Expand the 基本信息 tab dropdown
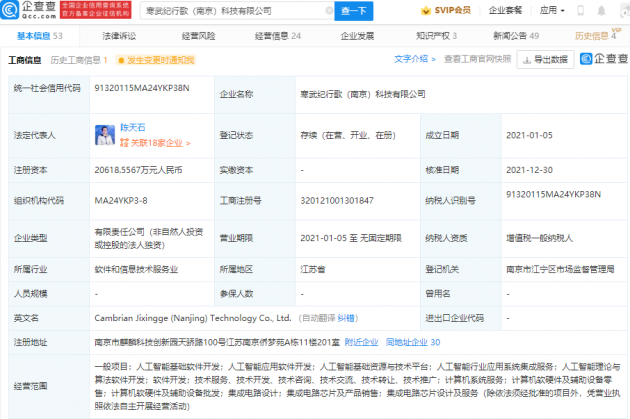Viewport: 630px width, 419px height. 40,35
